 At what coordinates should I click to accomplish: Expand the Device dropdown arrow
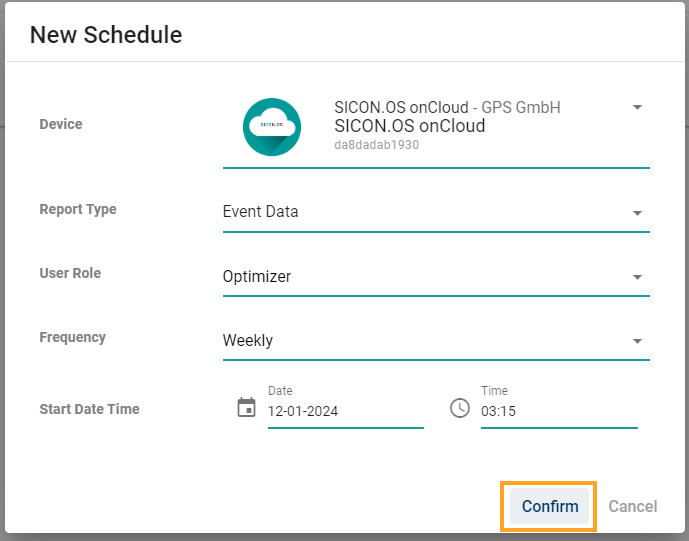(637, 107)
